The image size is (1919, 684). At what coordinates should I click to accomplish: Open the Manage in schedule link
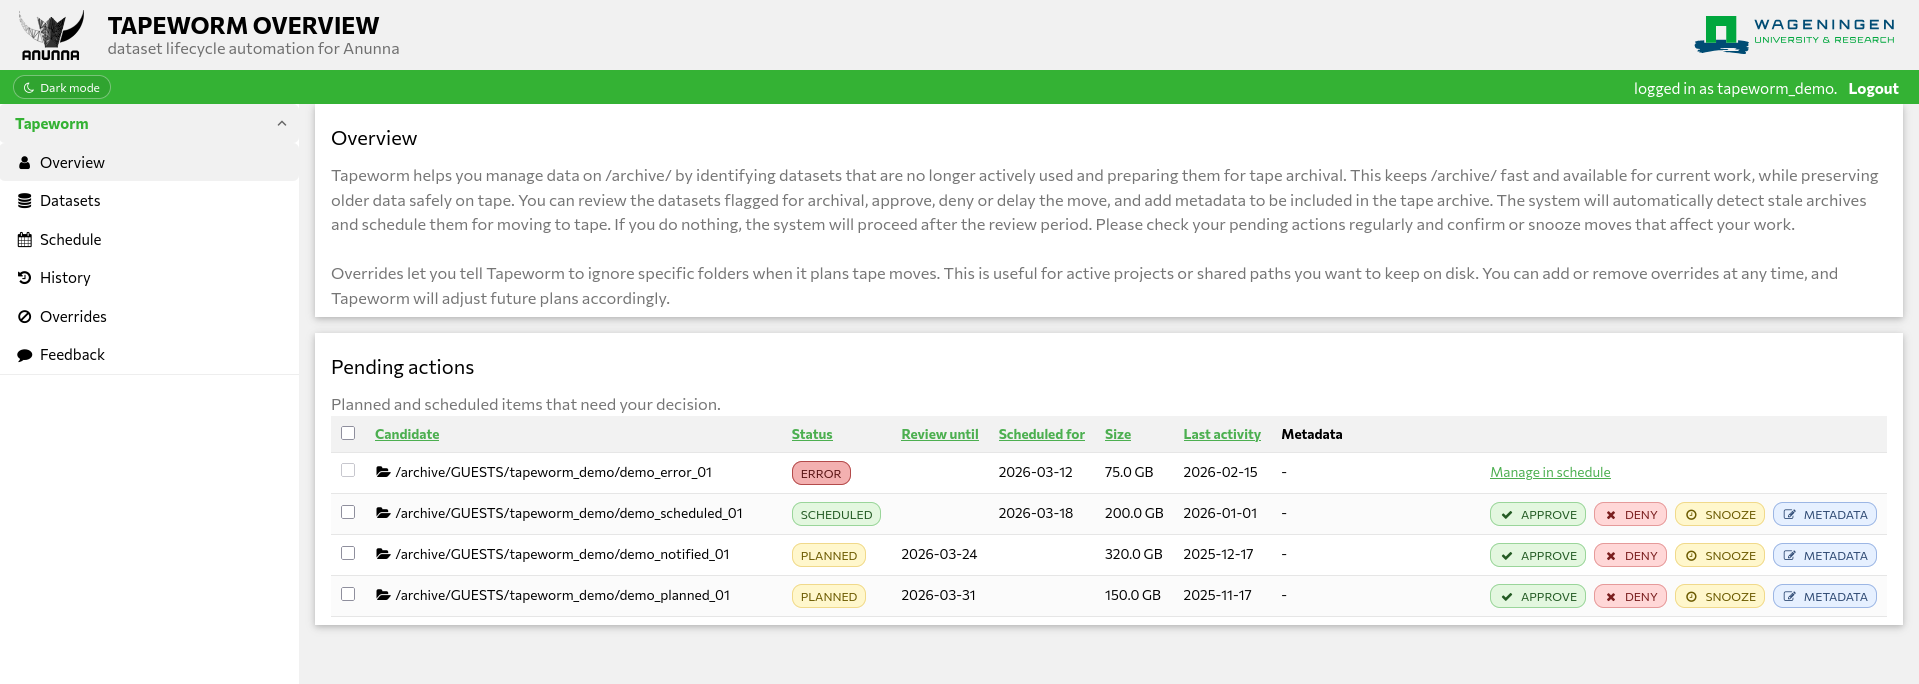point(1549,472)
